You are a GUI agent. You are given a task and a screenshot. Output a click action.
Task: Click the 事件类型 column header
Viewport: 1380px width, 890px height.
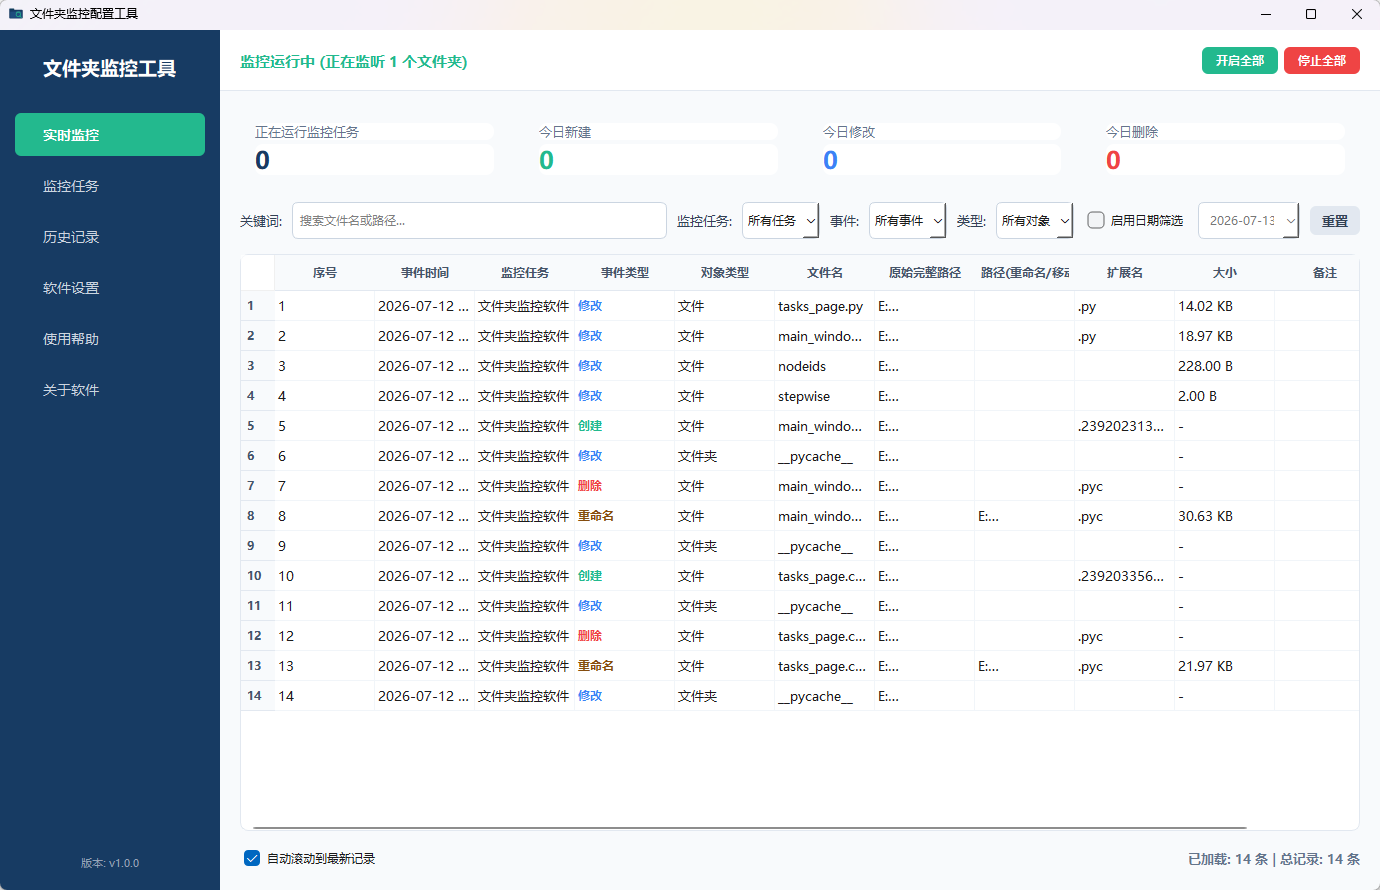(625, 273)
